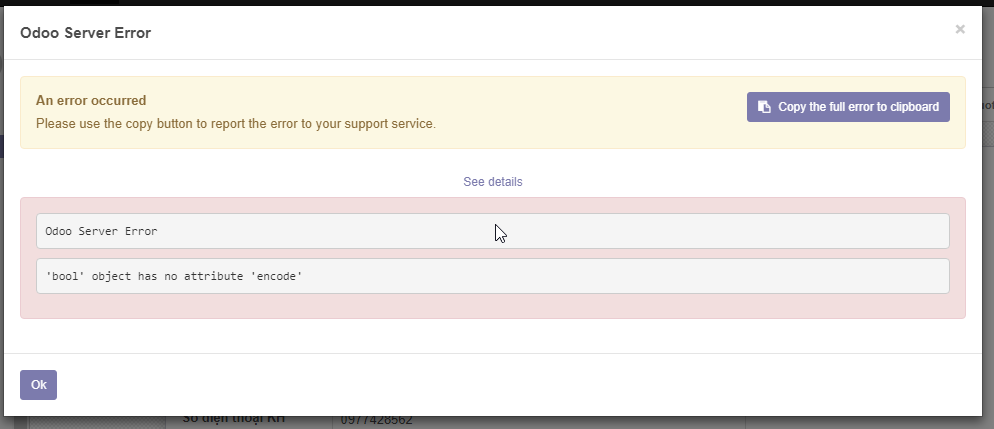Click phone number 0977428562 behind dialog
The image size is (994, 429).
[x=377, y=421]
